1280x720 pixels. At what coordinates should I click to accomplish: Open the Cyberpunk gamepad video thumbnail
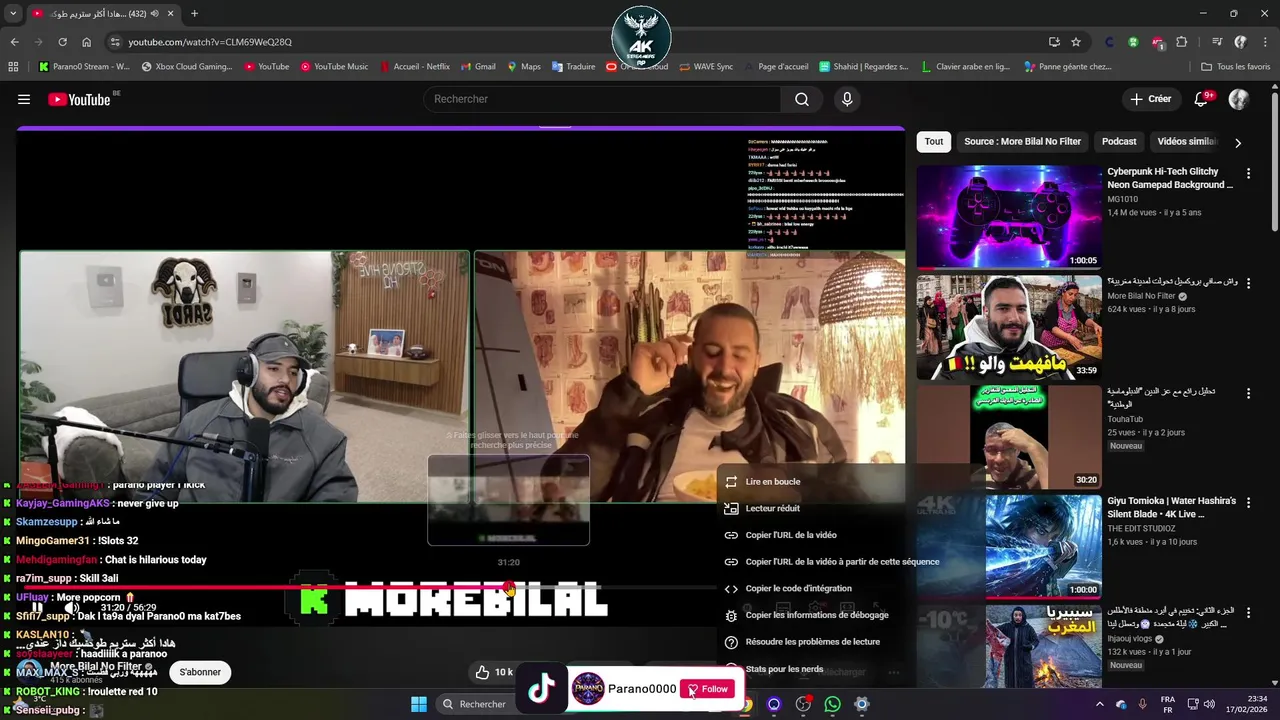(x=1009, y=217)
